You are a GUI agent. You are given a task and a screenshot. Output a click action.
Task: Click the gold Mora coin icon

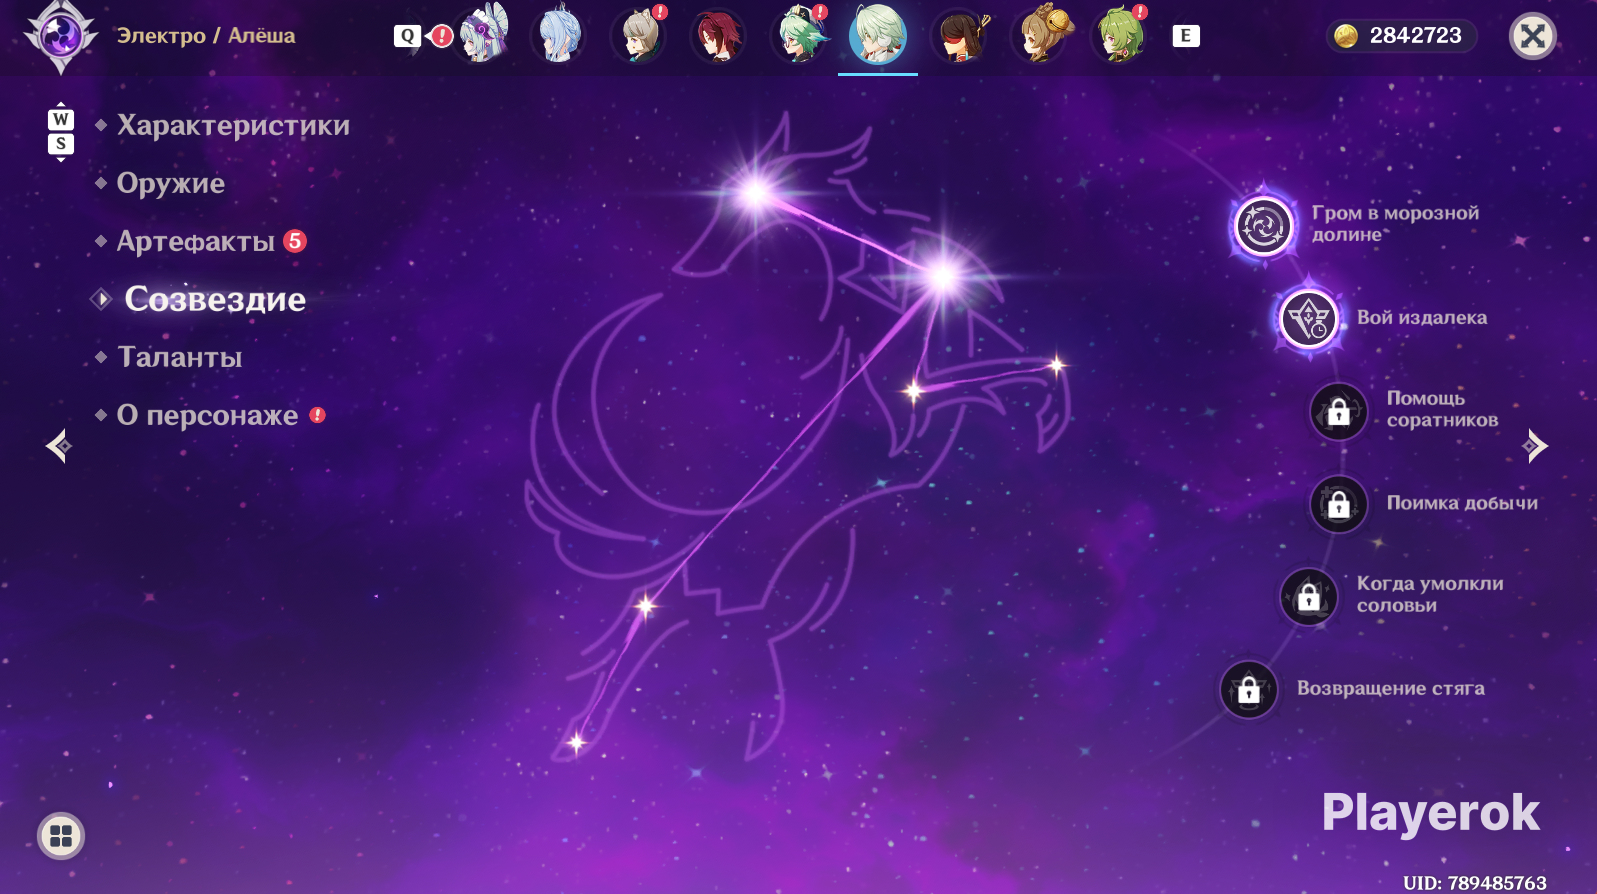click(x=1346, y=36)
